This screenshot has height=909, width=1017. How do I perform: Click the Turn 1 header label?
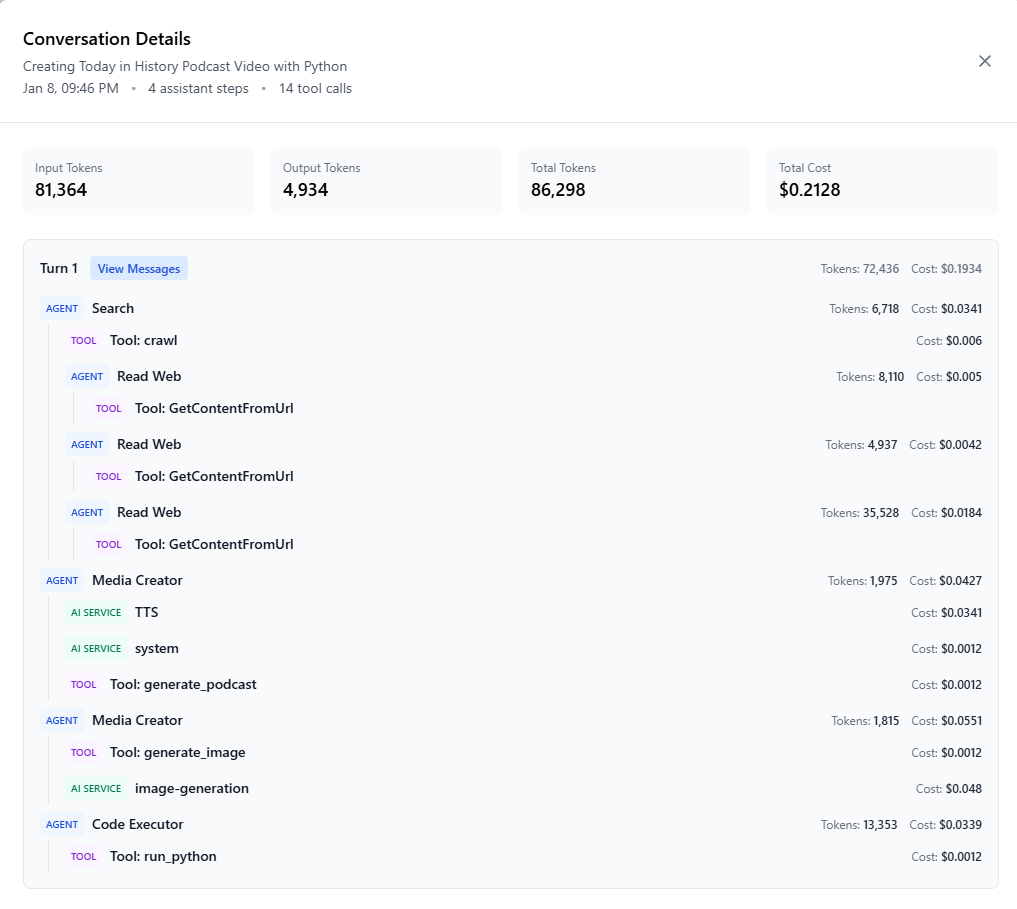click(59, 269)
